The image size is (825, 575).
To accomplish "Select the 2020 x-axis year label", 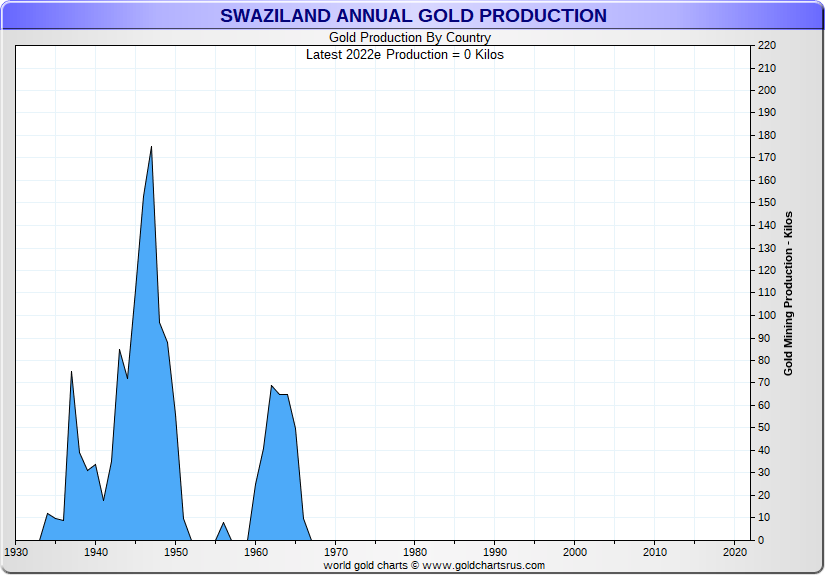I will tap(735, 552).
